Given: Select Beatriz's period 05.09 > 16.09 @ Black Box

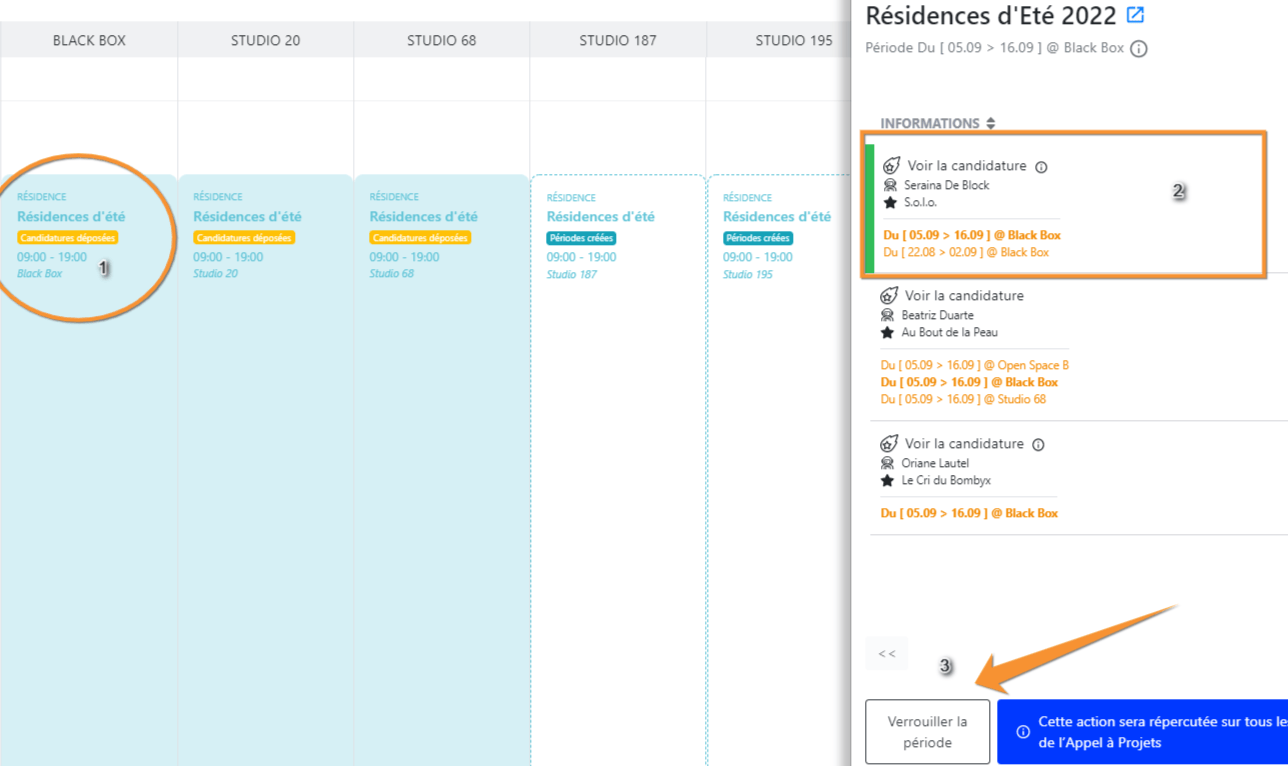Looking at the screenshot, I should (x=969, y=382).
